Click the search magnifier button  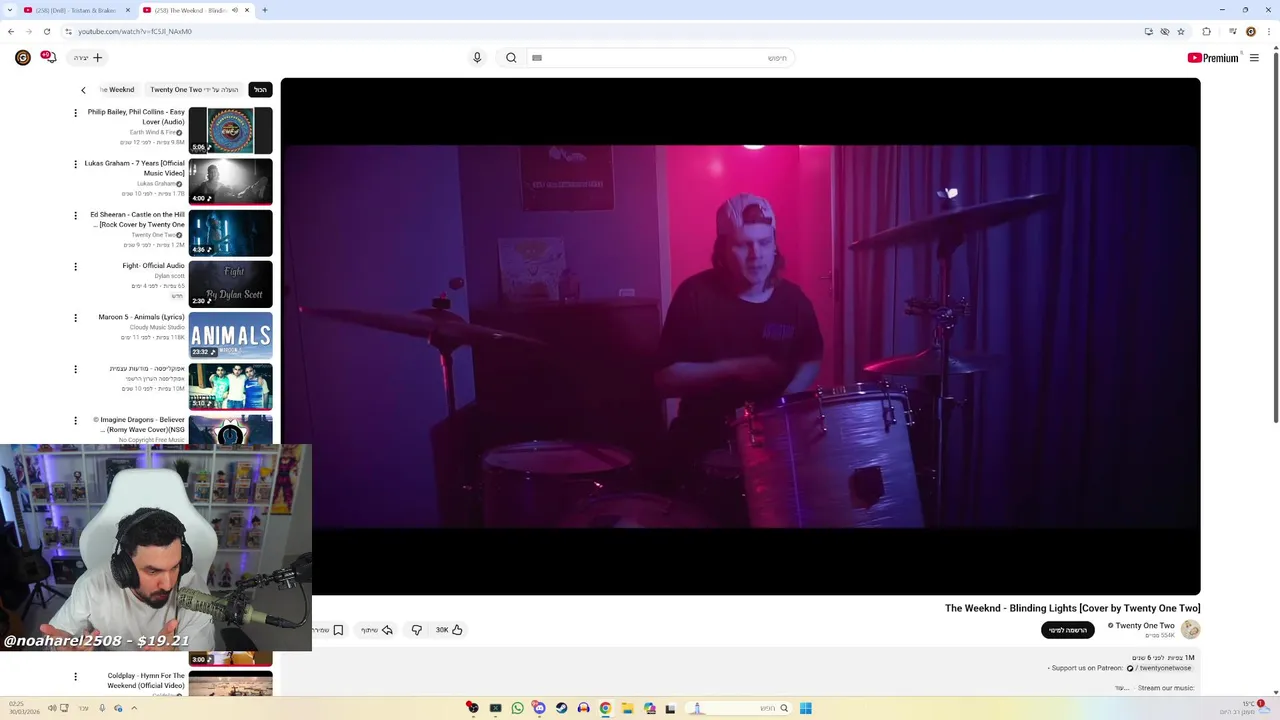[x=511, y=58]
